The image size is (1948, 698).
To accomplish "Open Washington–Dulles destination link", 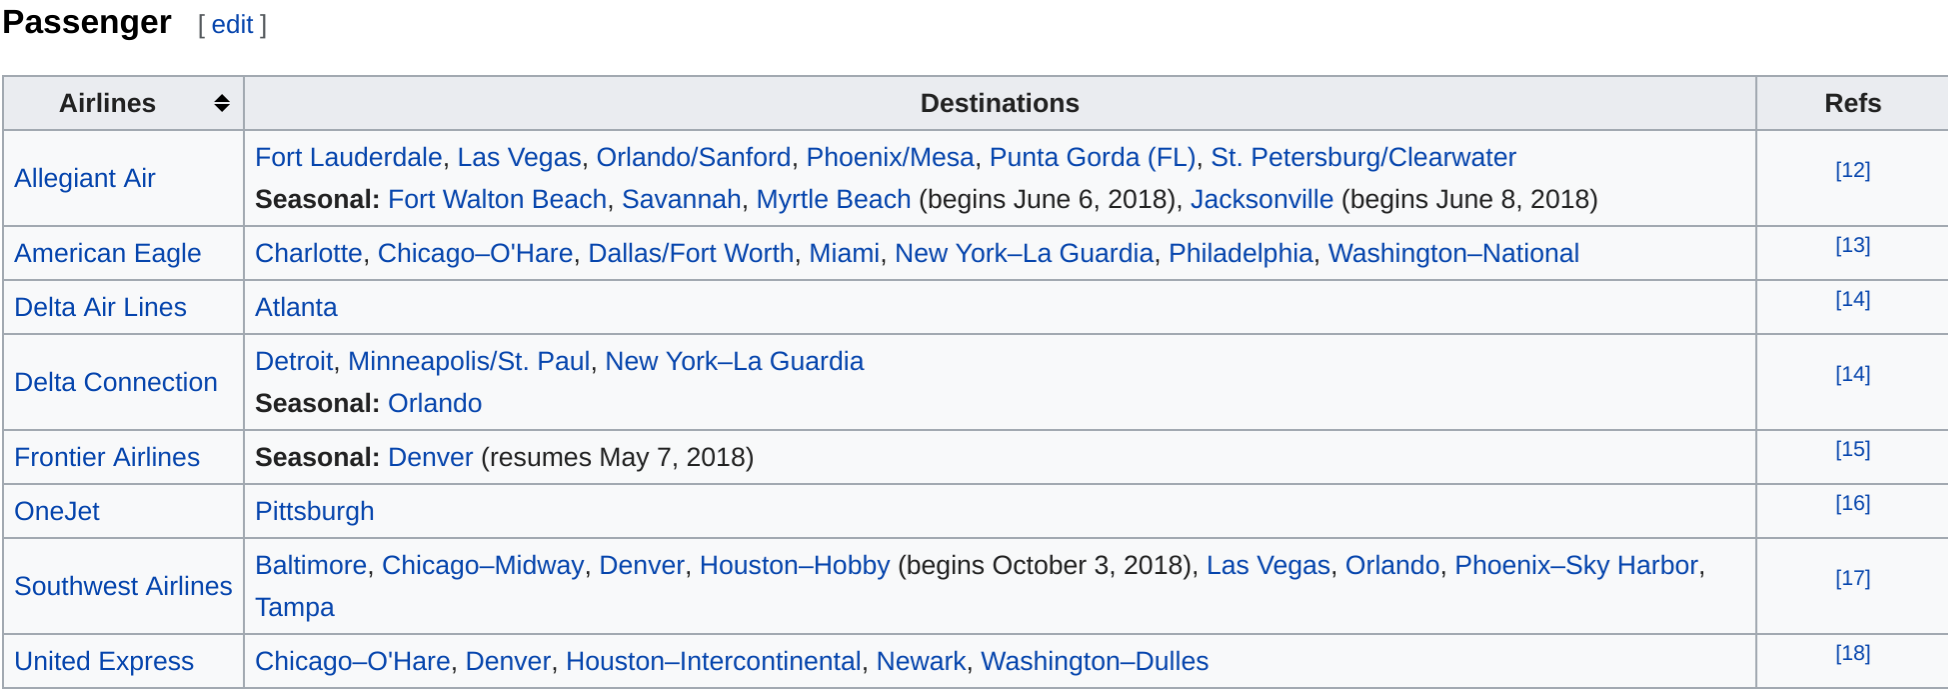I will [x=1094, y=661].
